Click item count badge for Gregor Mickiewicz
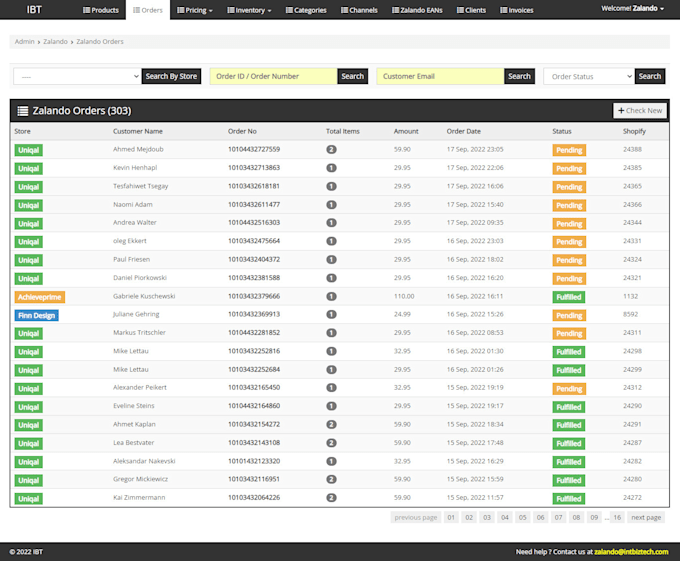This screenshot has height=561, width=680. point(331,479)
